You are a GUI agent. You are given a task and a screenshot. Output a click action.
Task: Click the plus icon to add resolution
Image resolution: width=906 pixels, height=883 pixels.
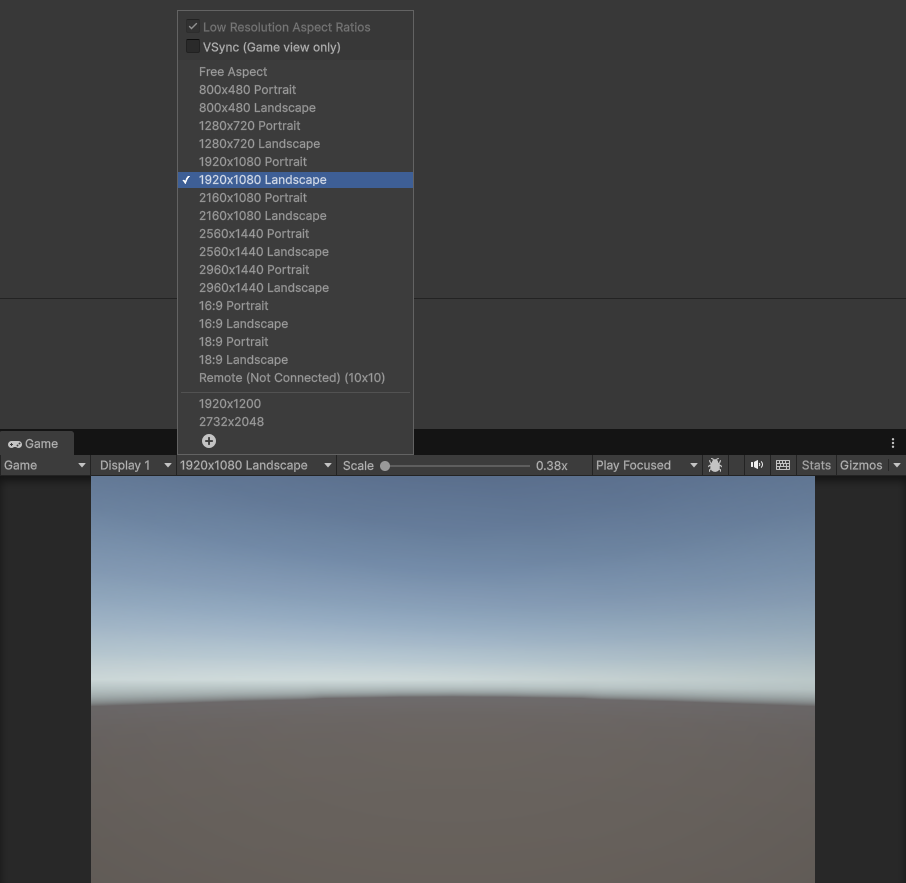209,441
